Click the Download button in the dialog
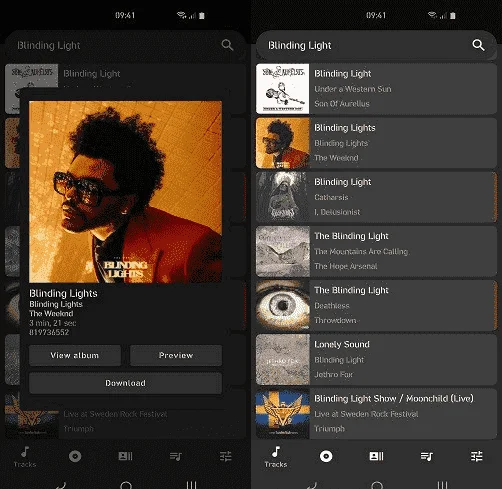 pos(125,383)
